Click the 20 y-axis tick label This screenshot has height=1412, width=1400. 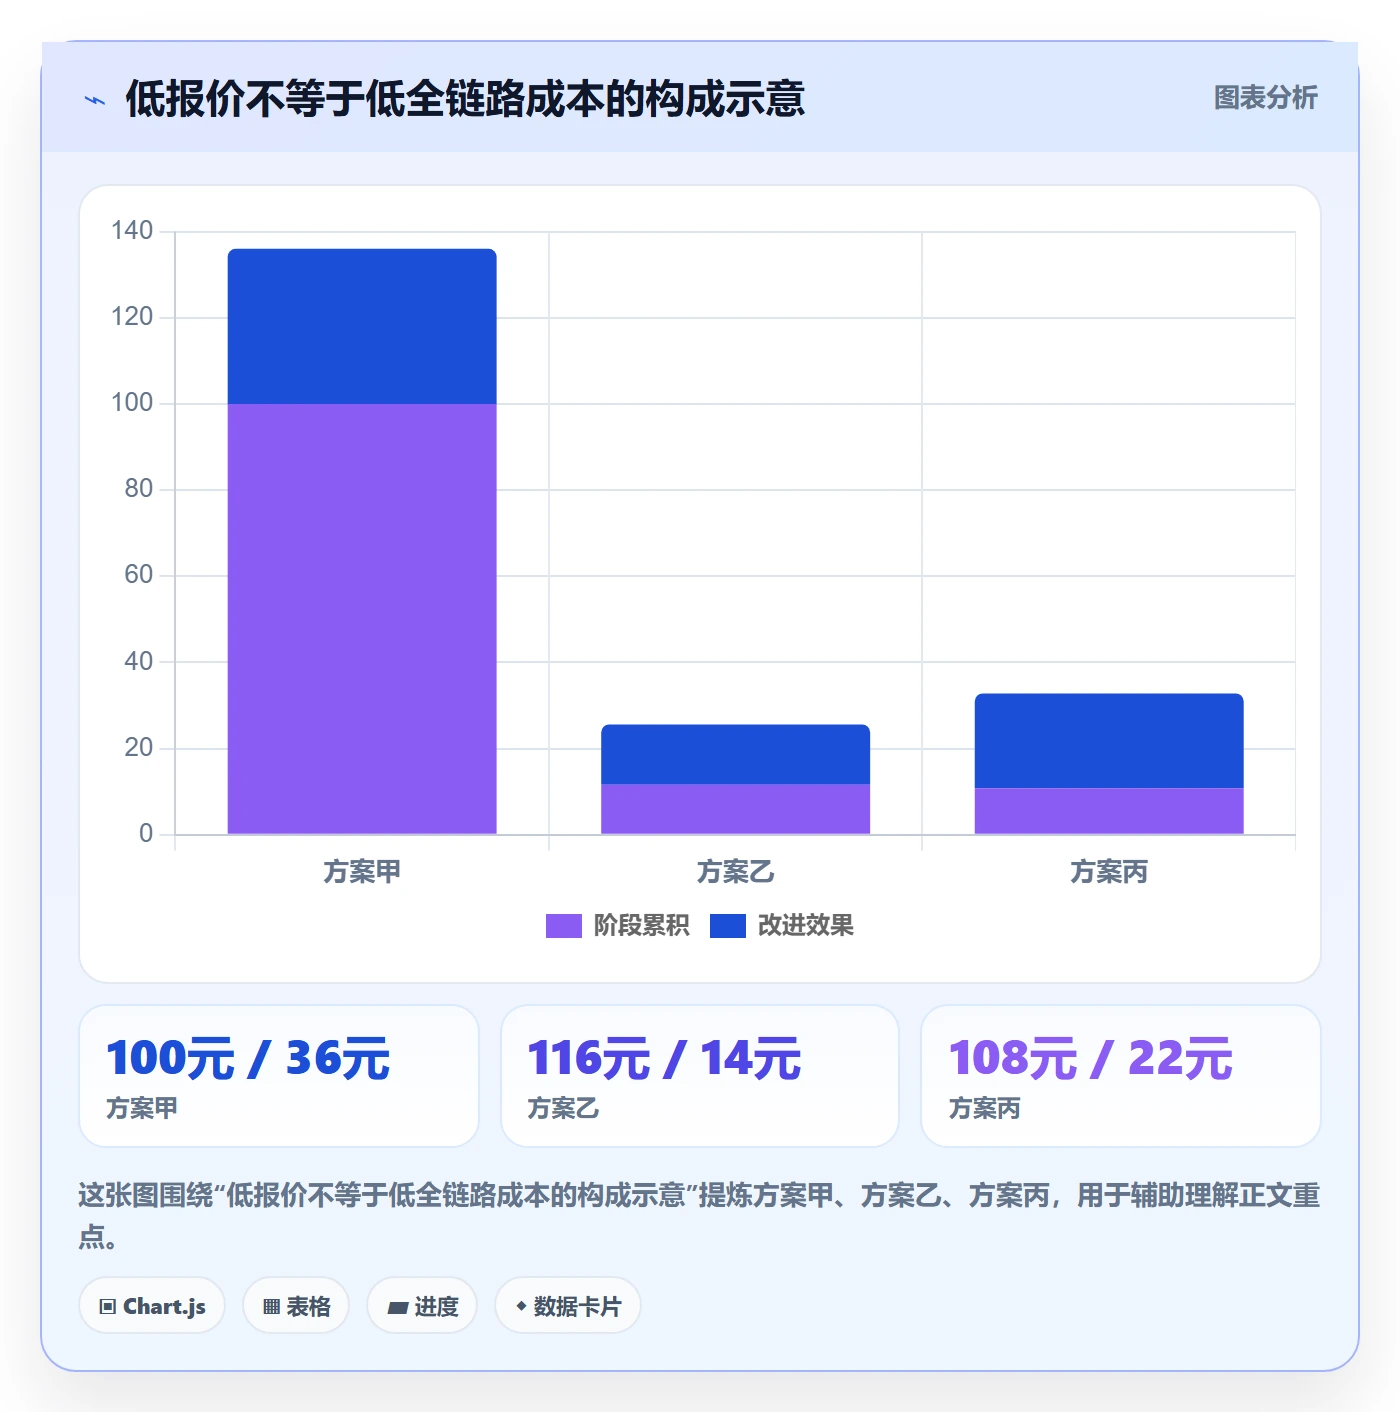tap(139, 747)
